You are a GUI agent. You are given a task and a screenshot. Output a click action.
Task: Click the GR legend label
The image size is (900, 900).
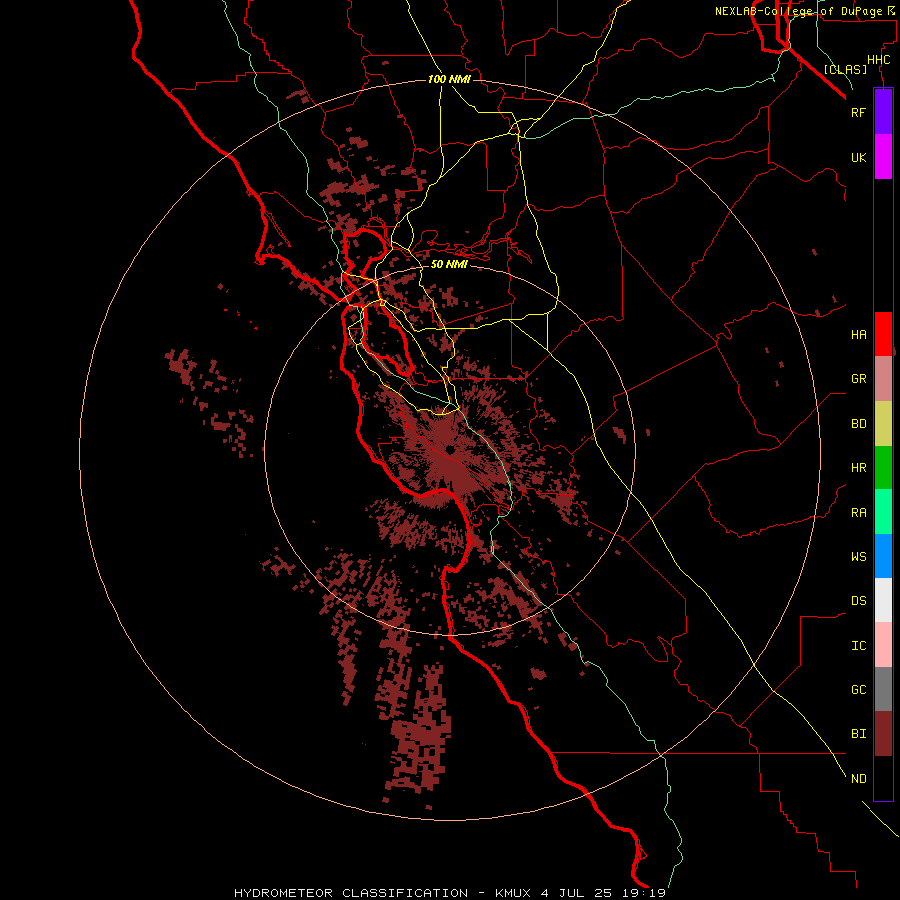pyautogui.click(x=859, y=379)
